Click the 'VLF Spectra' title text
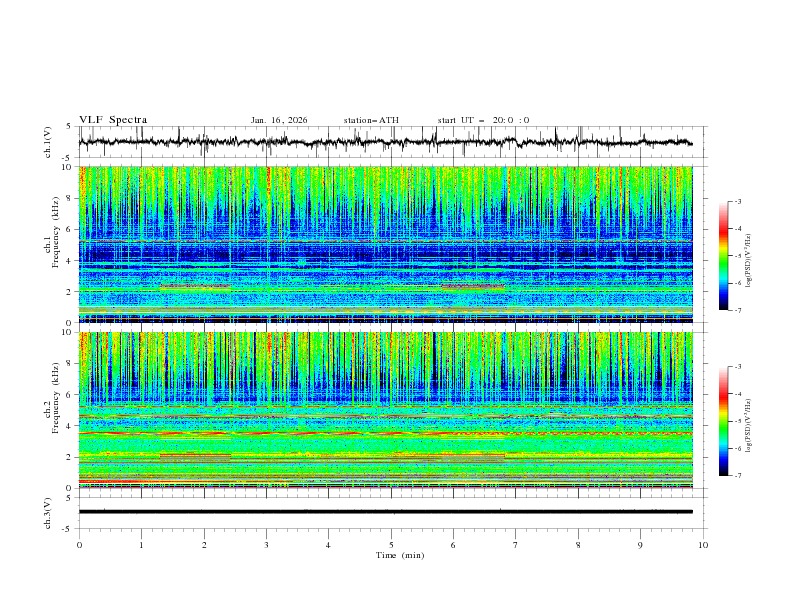The width and height of the screenshot is (792, 612). tap(113, 120)
